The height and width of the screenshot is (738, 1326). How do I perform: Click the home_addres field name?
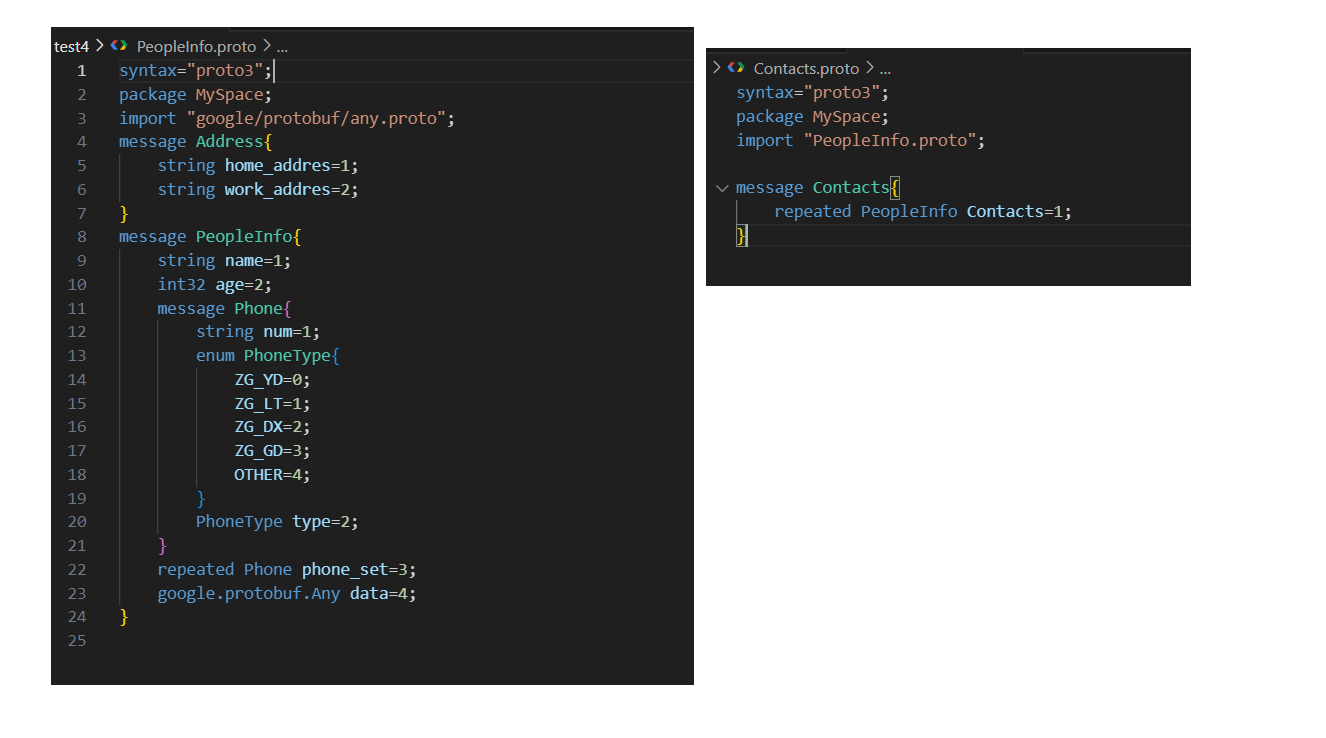click(277, 166)
